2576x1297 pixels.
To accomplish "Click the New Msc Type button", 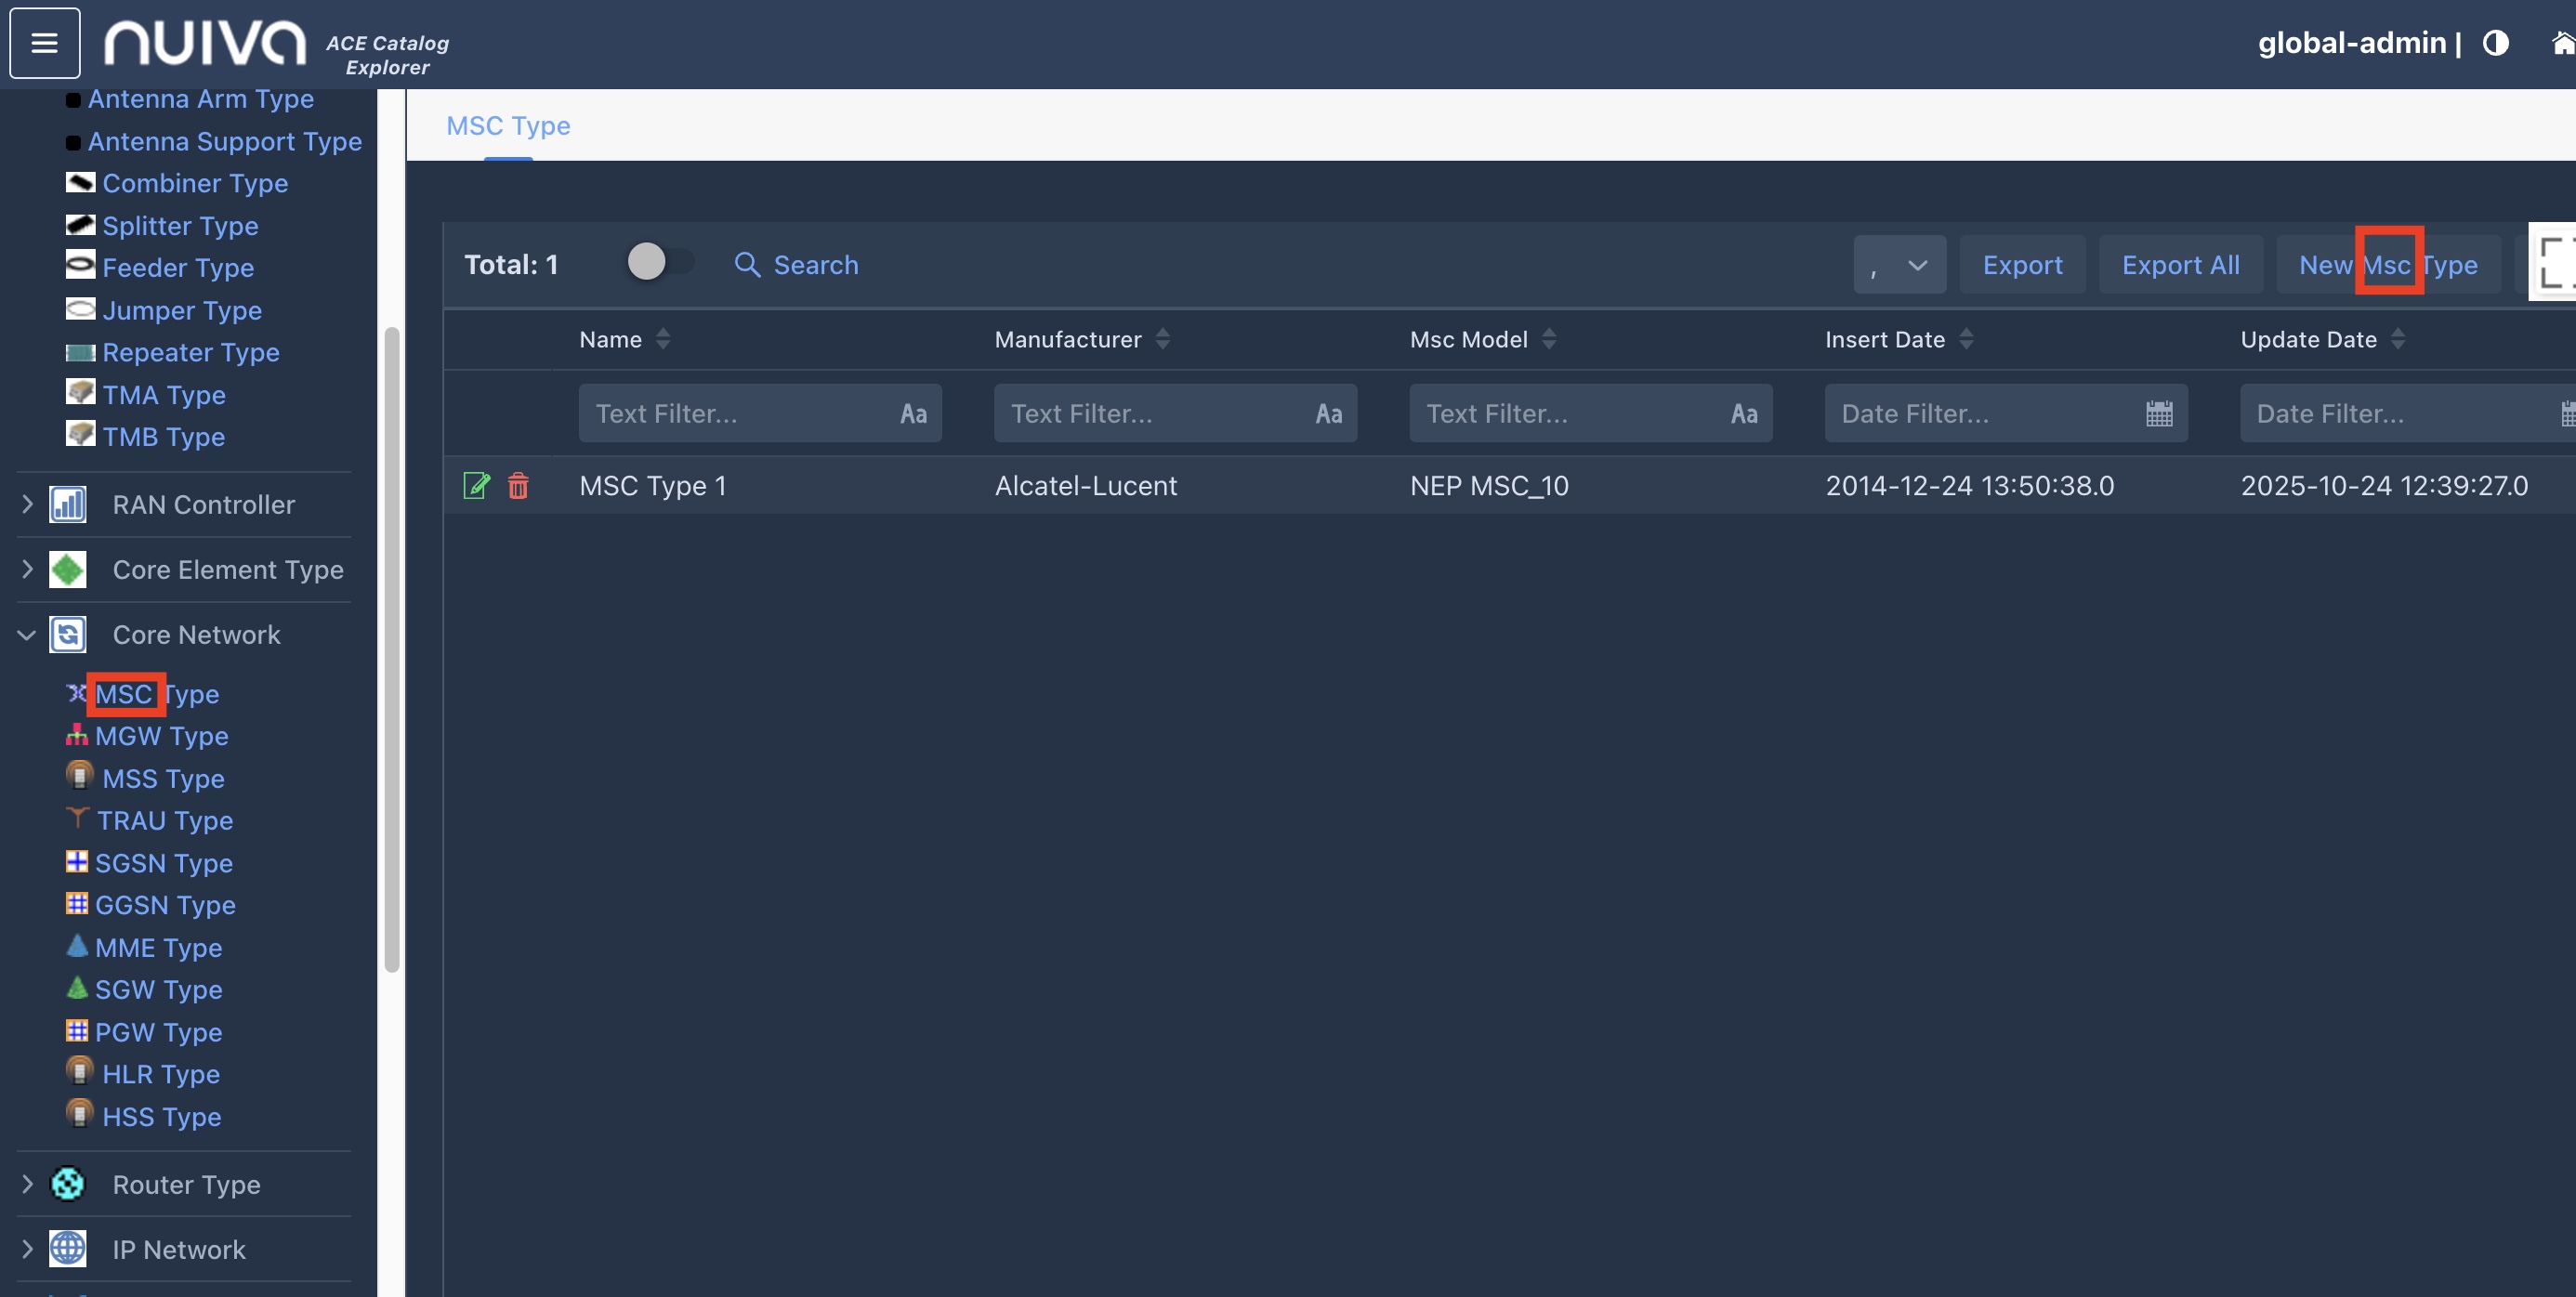I will [x=2387, y=265].
